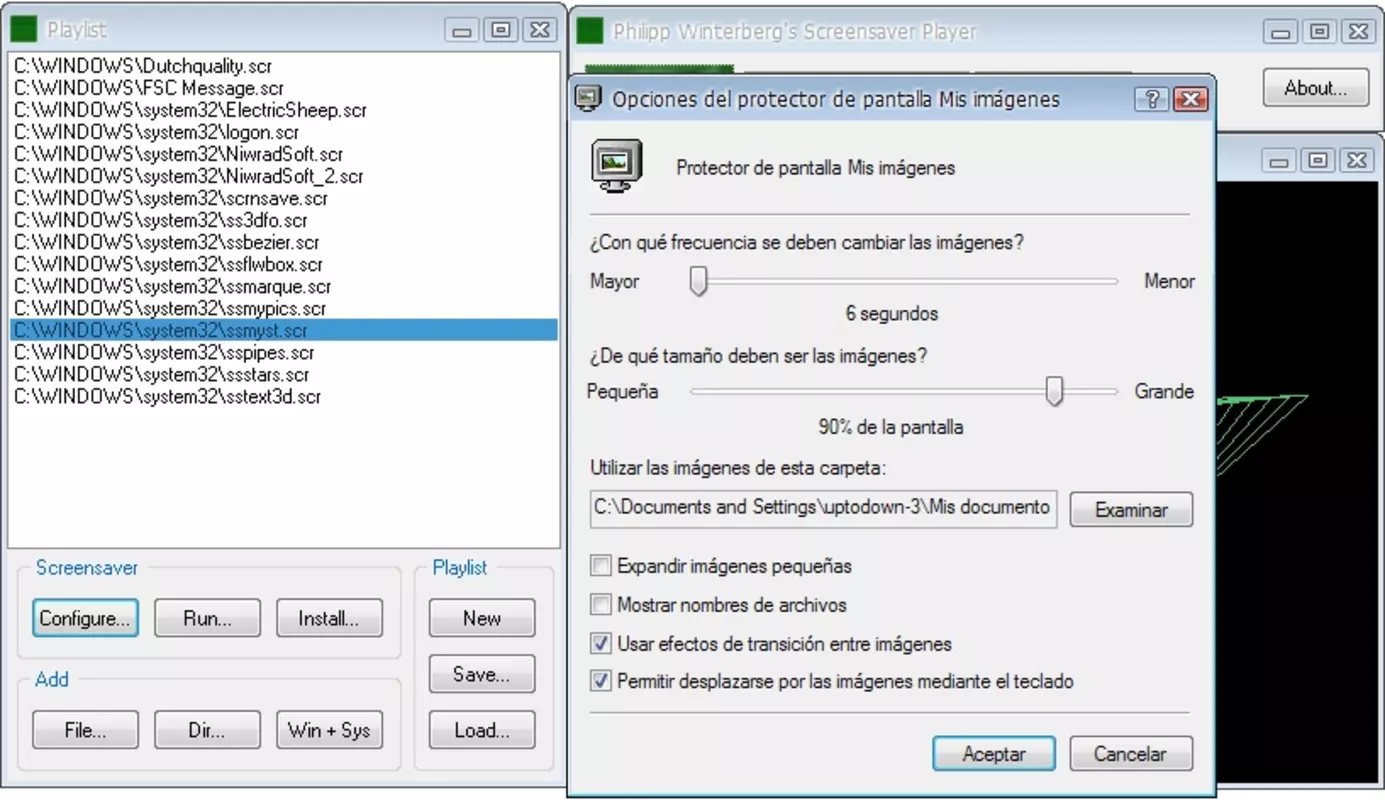Click the monitor icon in the options dialog title bar
This screenshot has height=800, width=1385.
tap(589, 99)
